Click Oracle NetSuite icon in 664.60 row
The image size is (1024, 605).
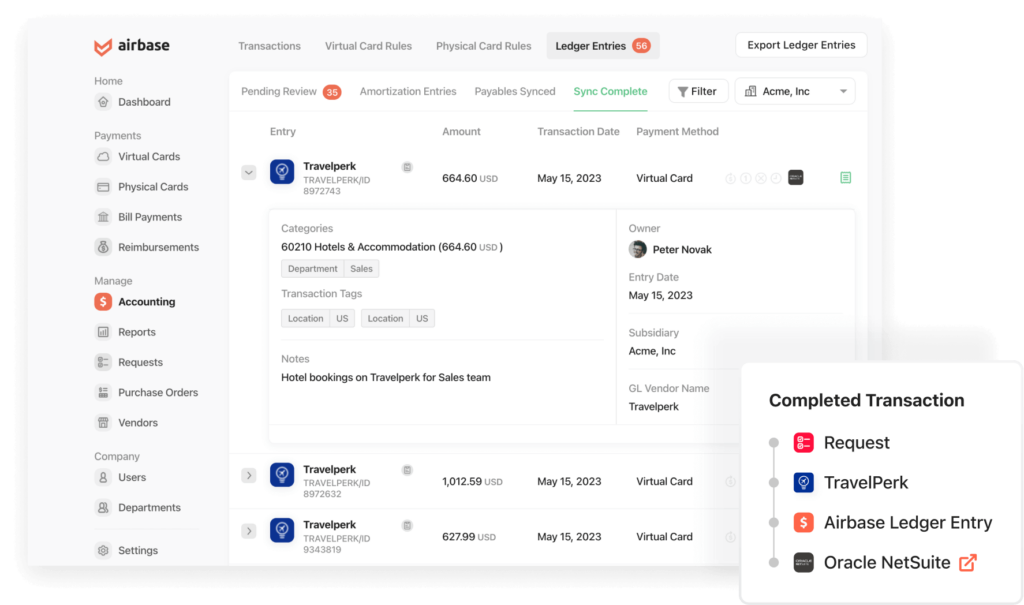[x=795, y=178]
